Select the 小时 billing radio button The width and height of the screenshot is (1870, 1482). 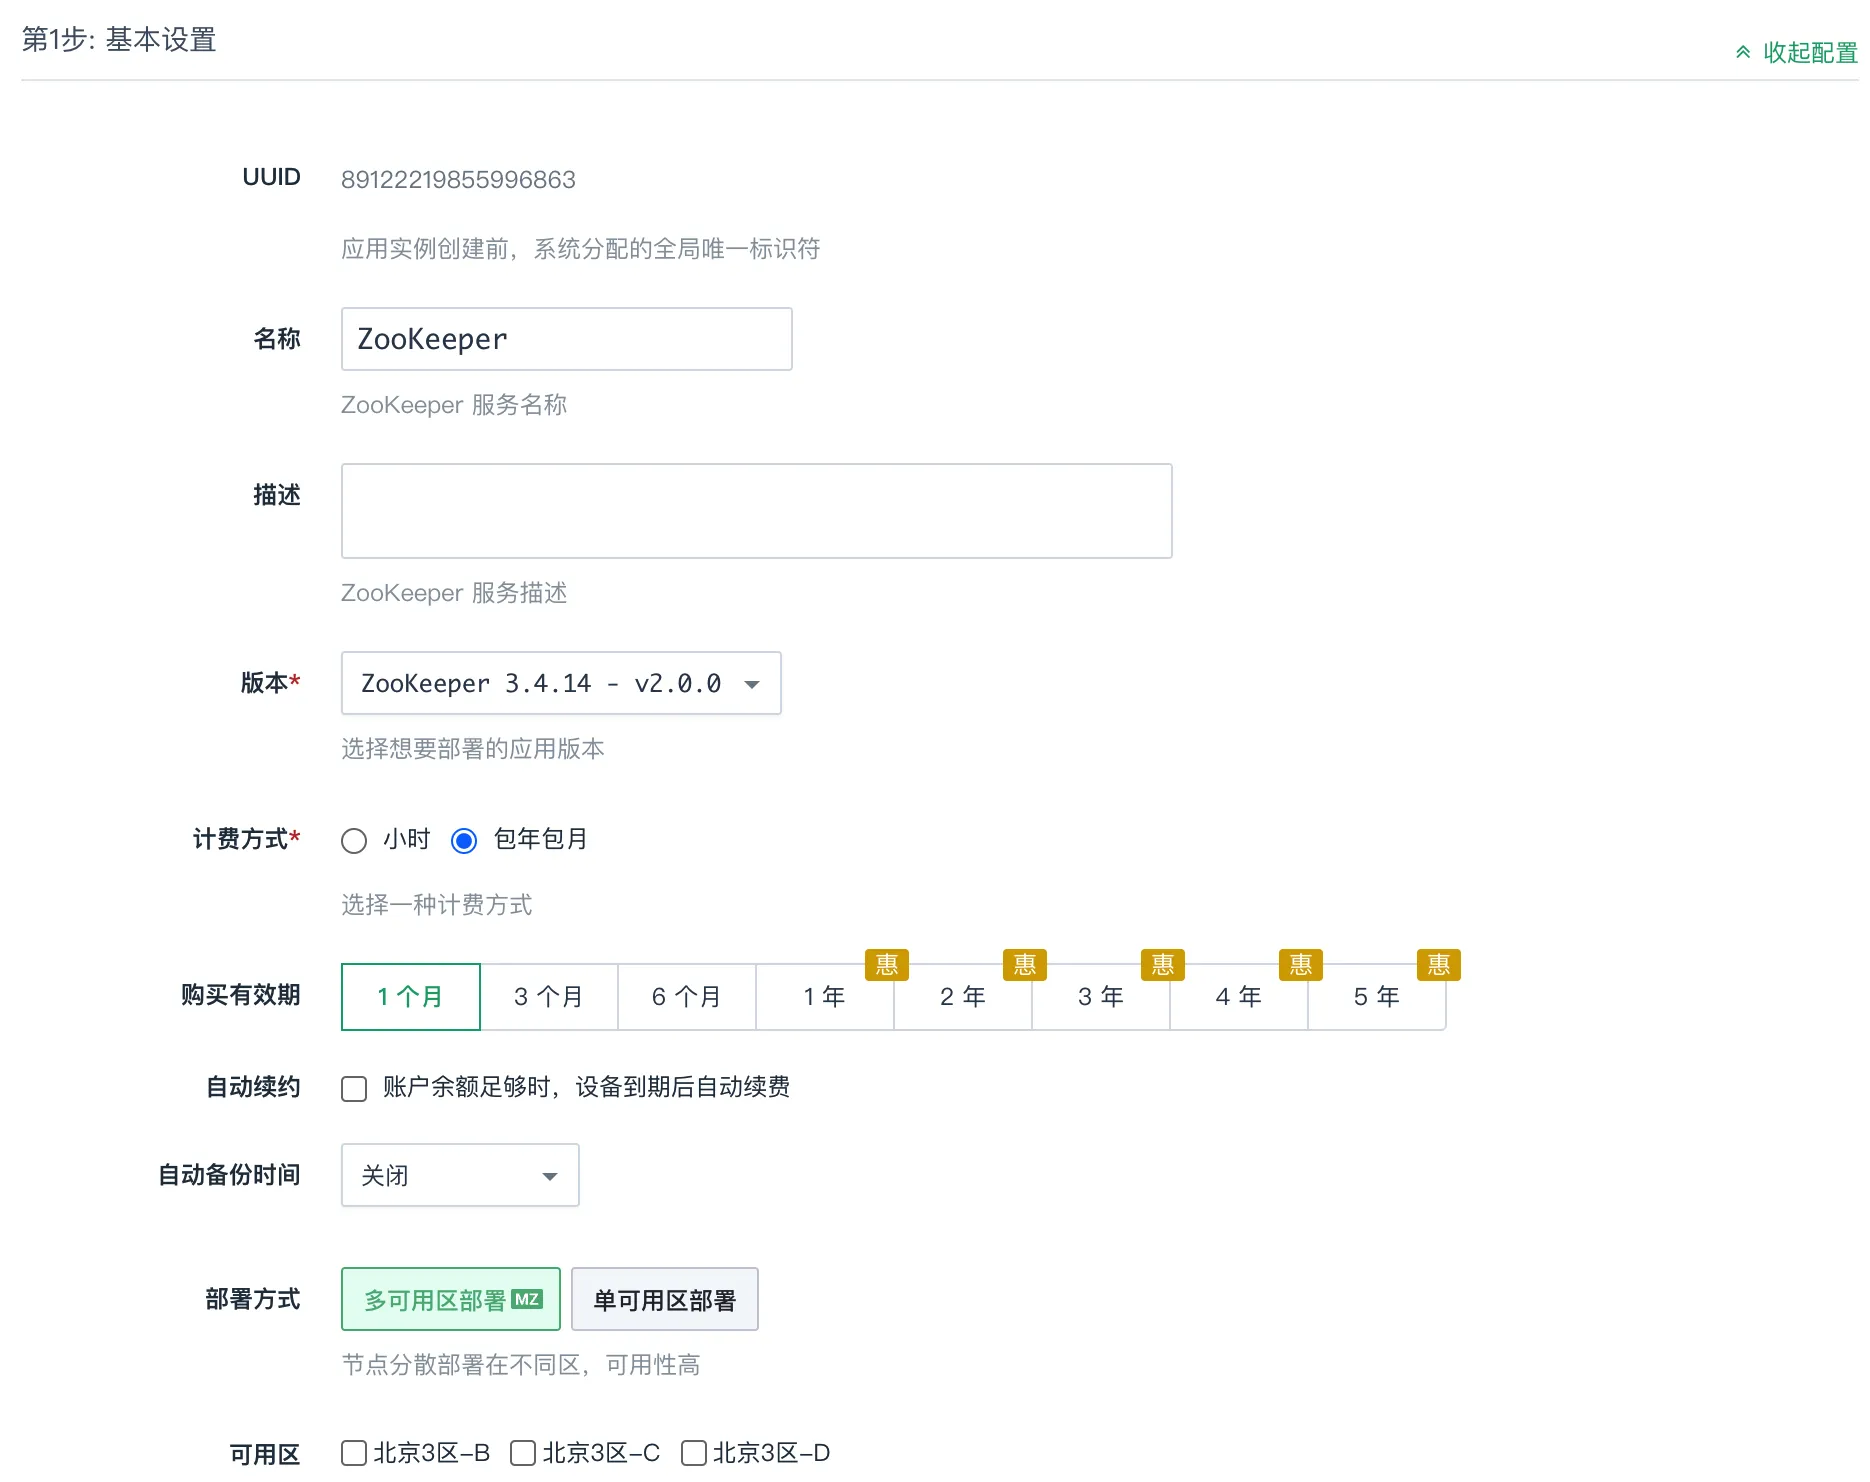354,841
